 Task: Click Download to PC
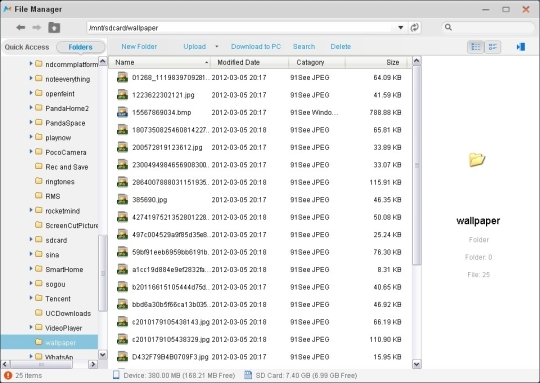256,46
